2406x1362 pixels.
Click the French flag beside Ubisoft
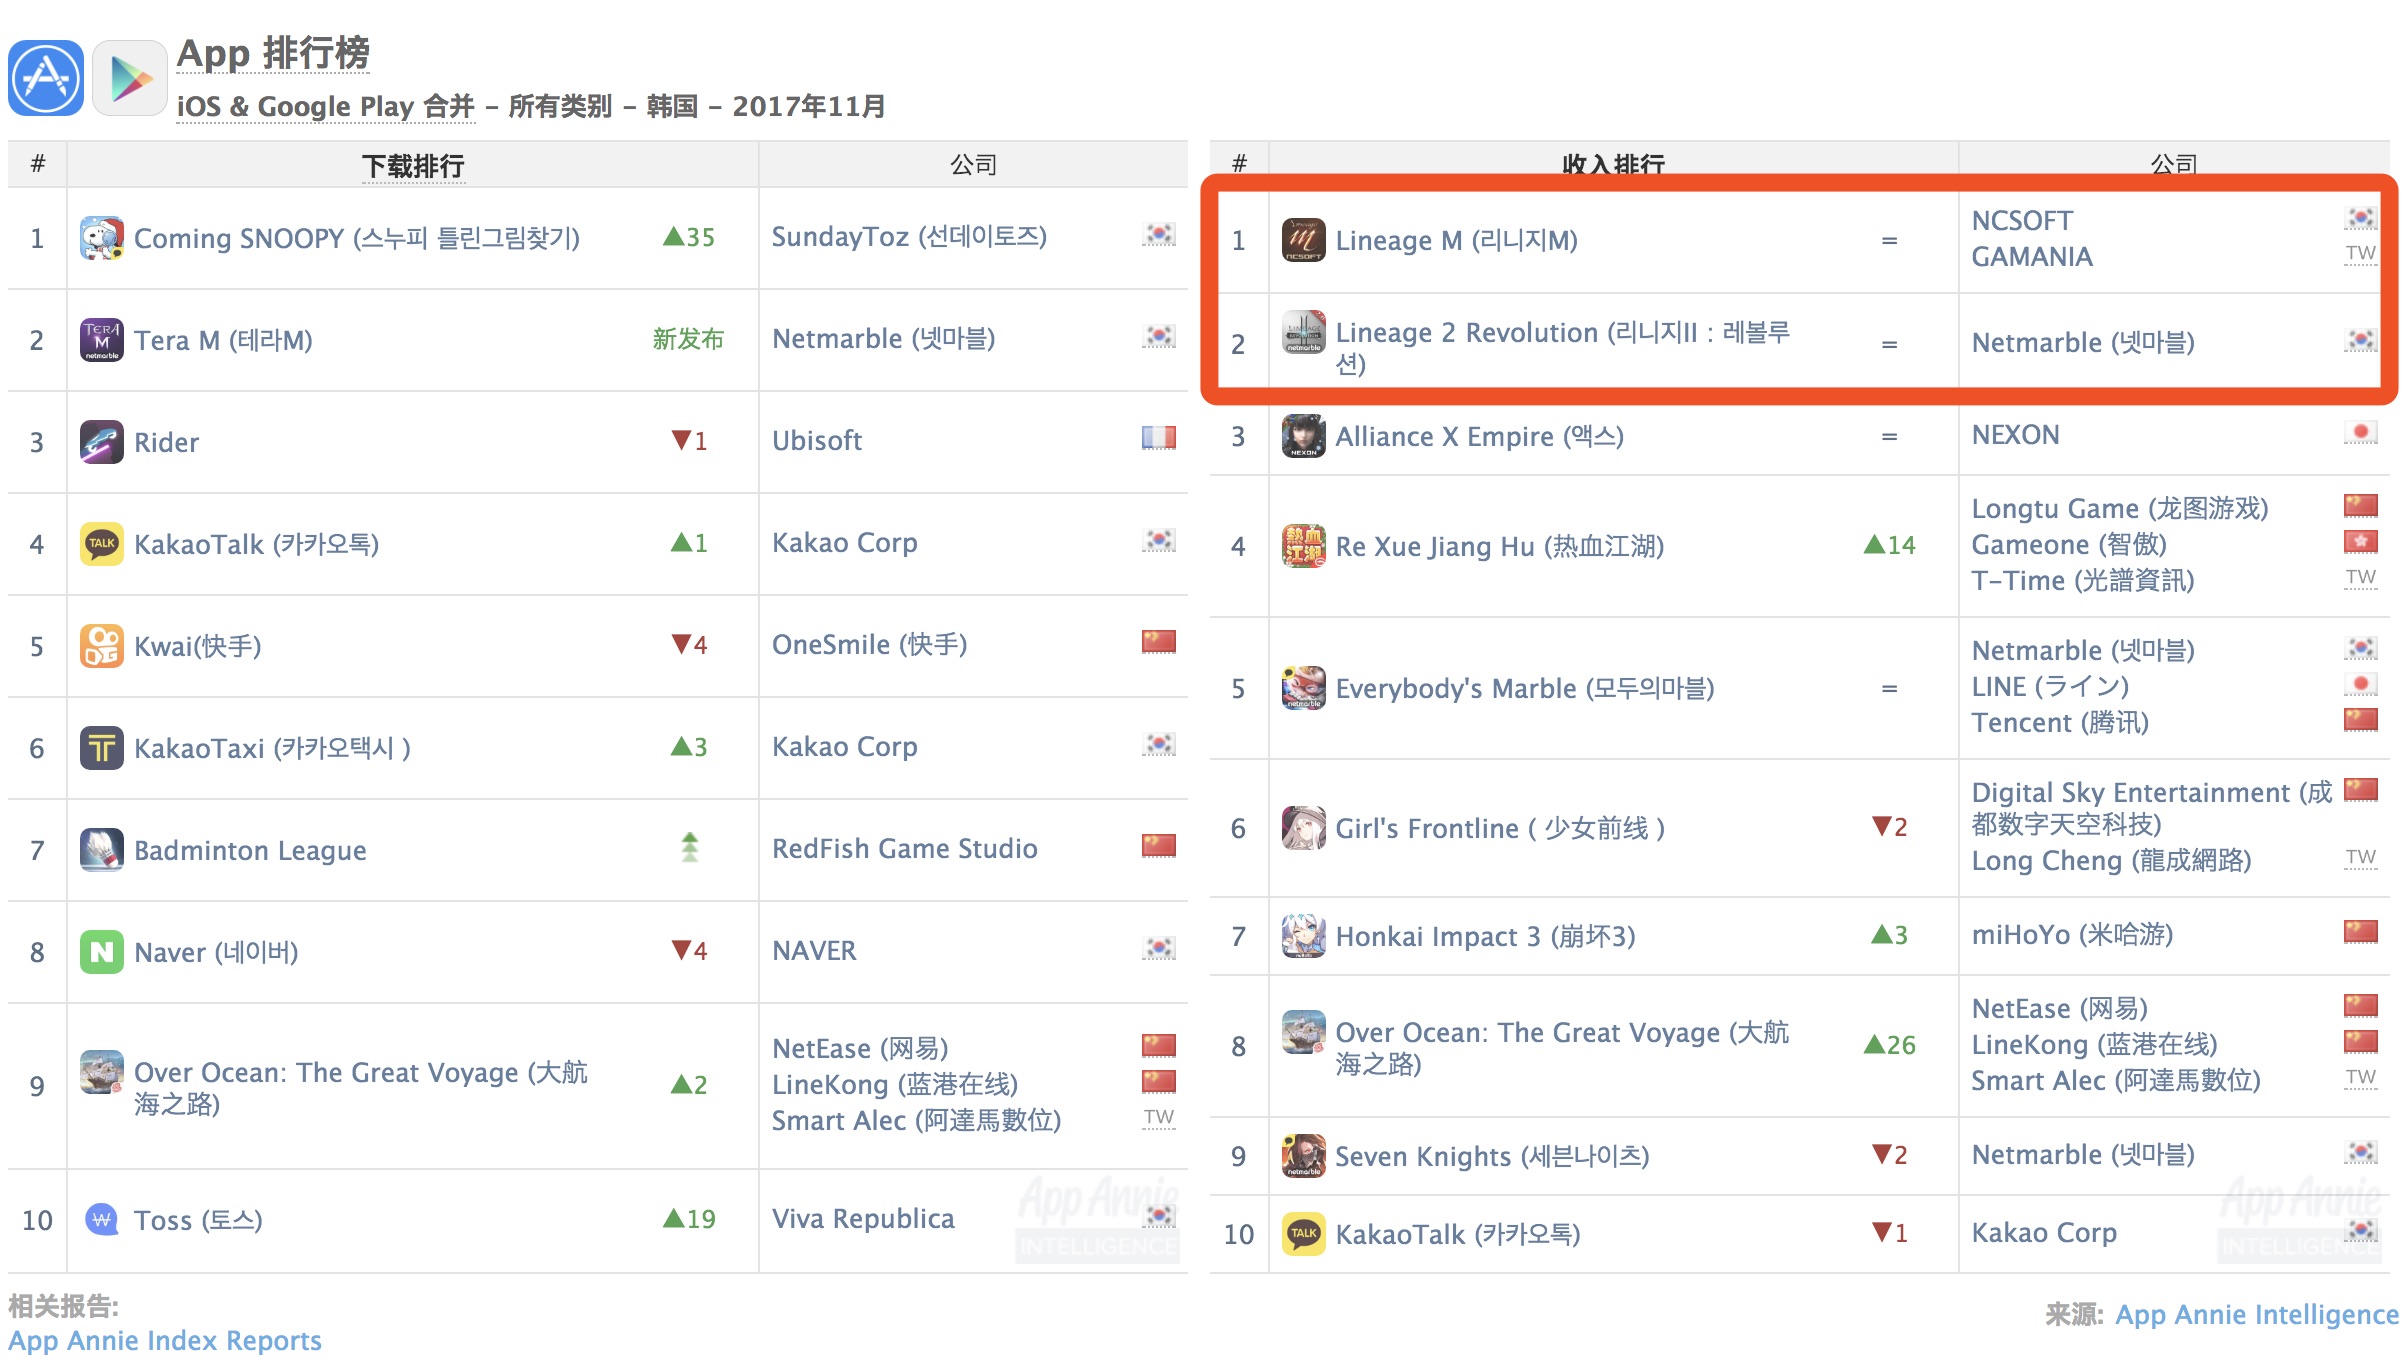click(x=1159, y=437)
